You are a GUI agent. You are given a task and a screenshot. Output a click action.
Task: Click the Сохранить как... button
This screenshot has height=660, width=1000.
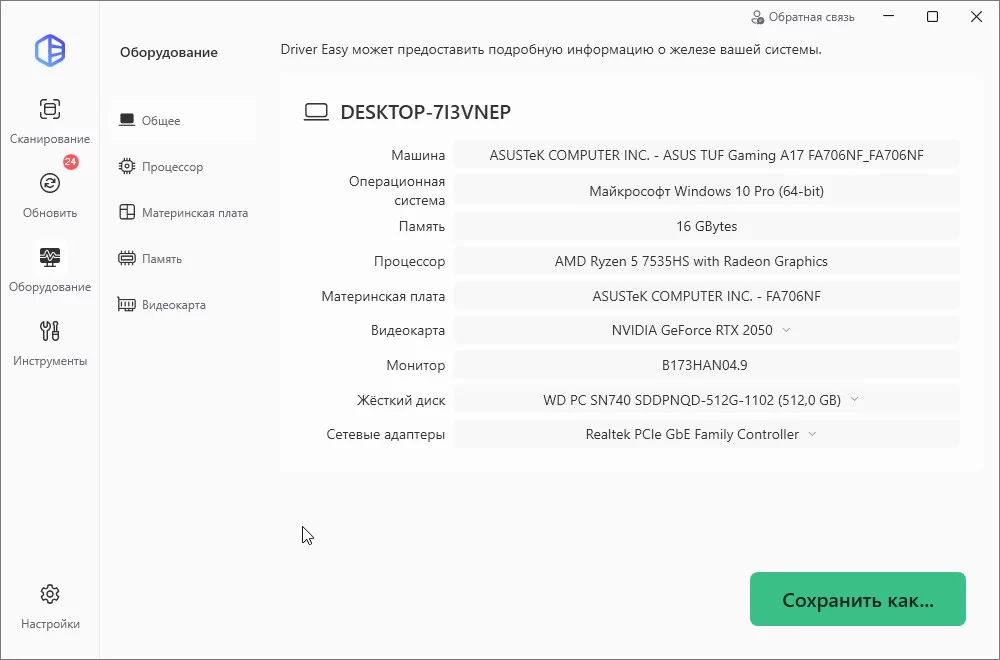858,599
